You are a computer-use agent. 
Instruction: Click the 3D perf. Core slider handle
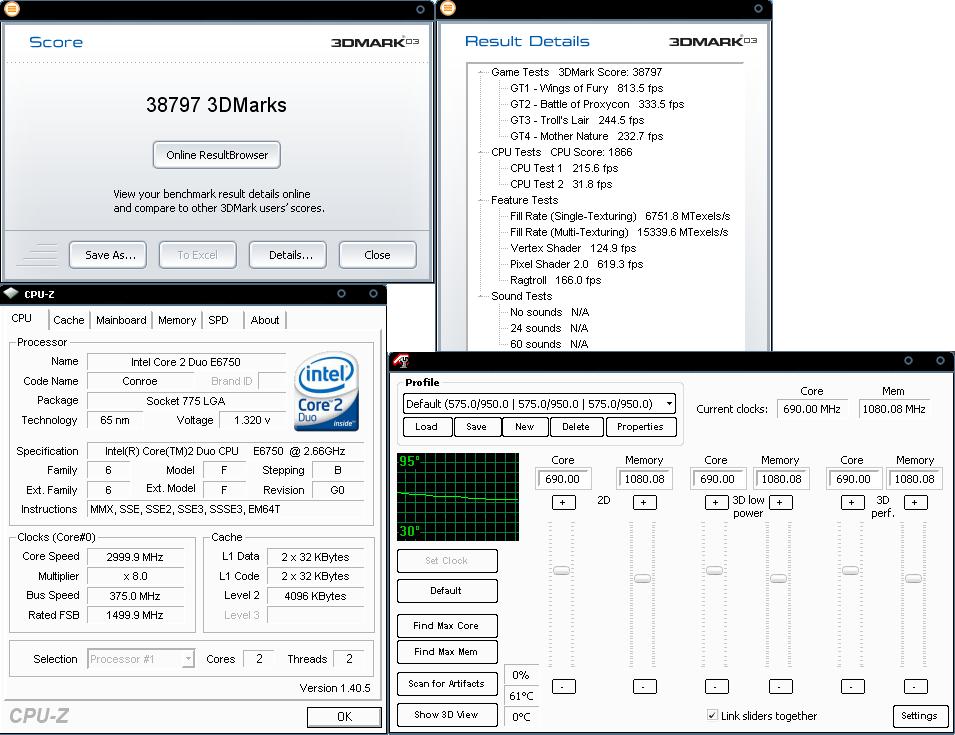tap(850, 571)
